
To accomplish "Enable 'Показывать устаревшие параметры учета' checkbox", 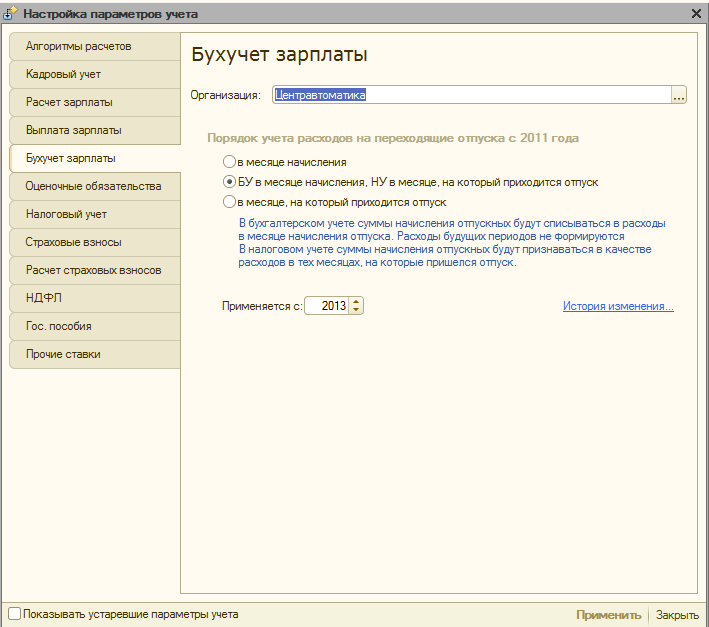I will tap(14, 614).
